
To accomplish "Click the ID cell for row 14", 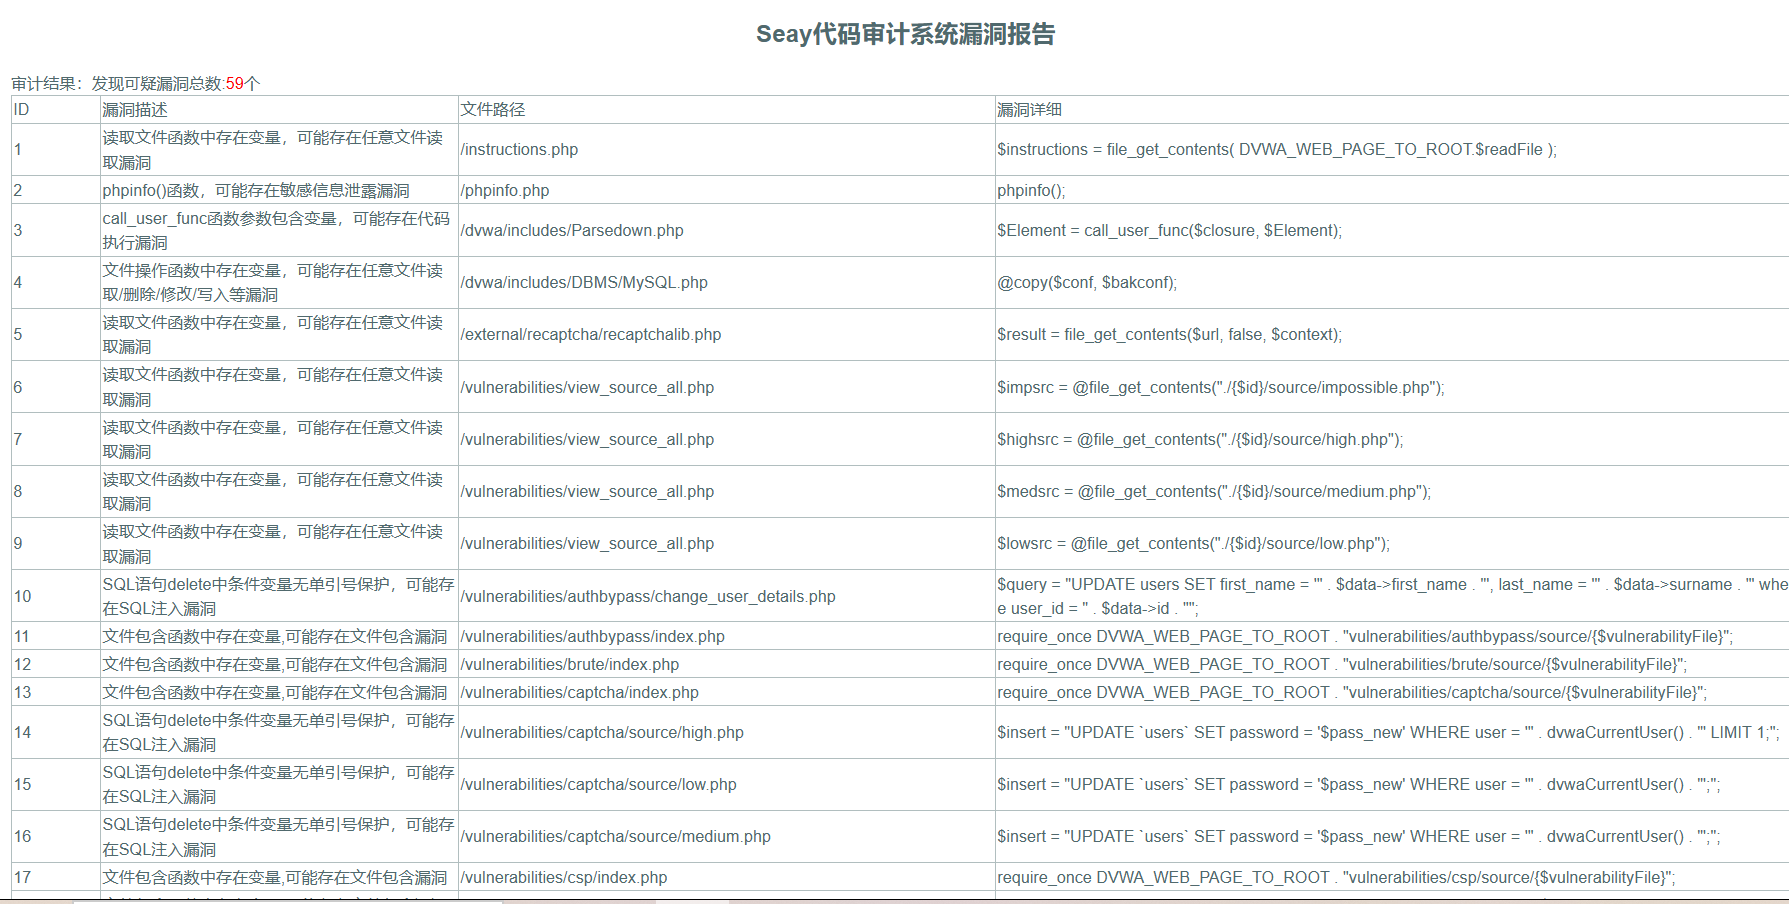I will tap(21, 732).
